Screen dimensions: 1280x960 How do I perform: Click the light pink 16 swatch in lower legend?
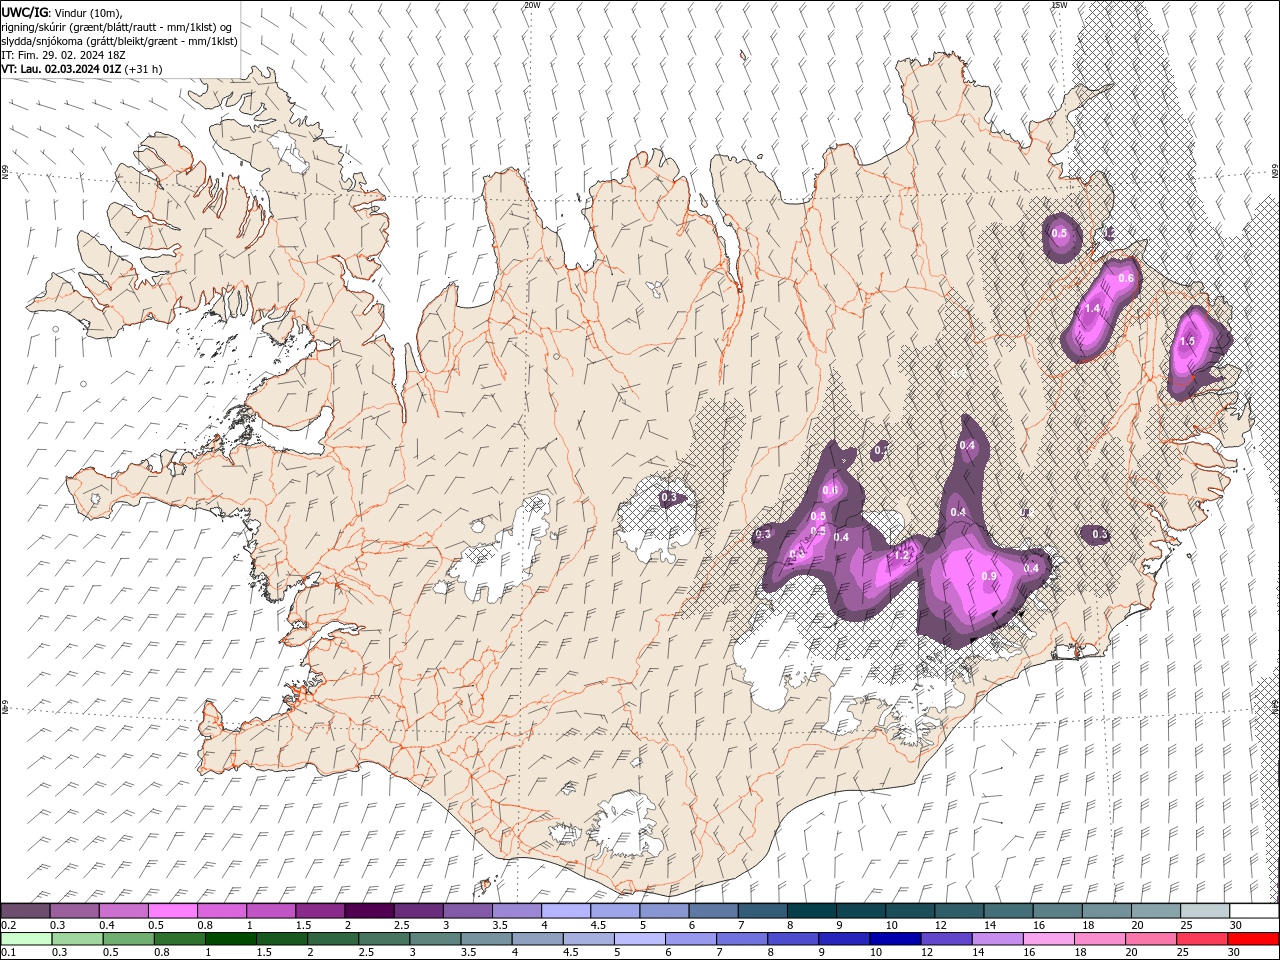click(x=1049, y=939)
